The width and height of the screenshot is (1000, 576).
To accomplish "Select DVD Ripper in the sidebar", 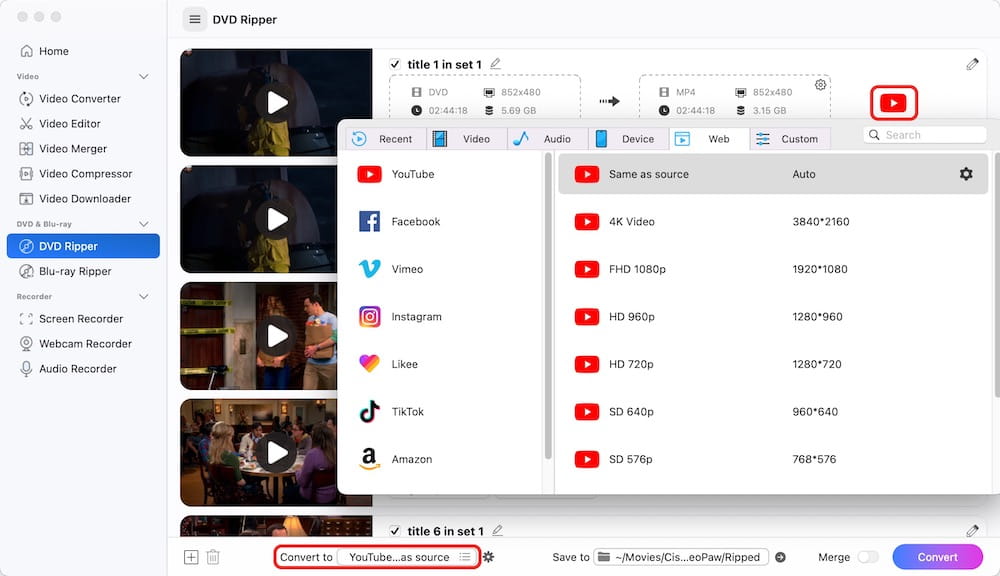I will click(83, 246).
